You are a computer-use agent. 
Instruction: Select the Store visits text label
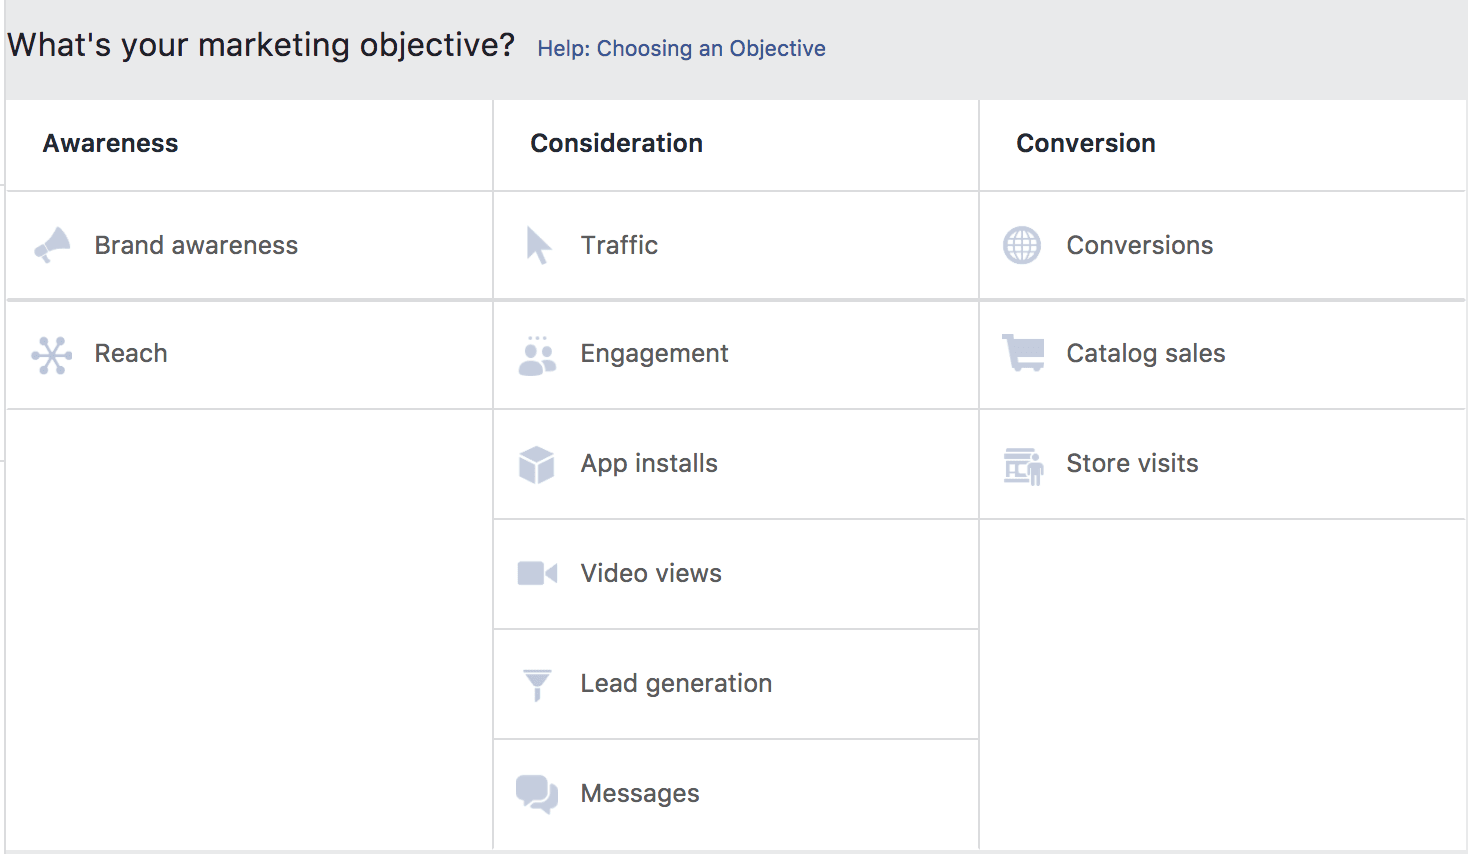coord(1132,464)
